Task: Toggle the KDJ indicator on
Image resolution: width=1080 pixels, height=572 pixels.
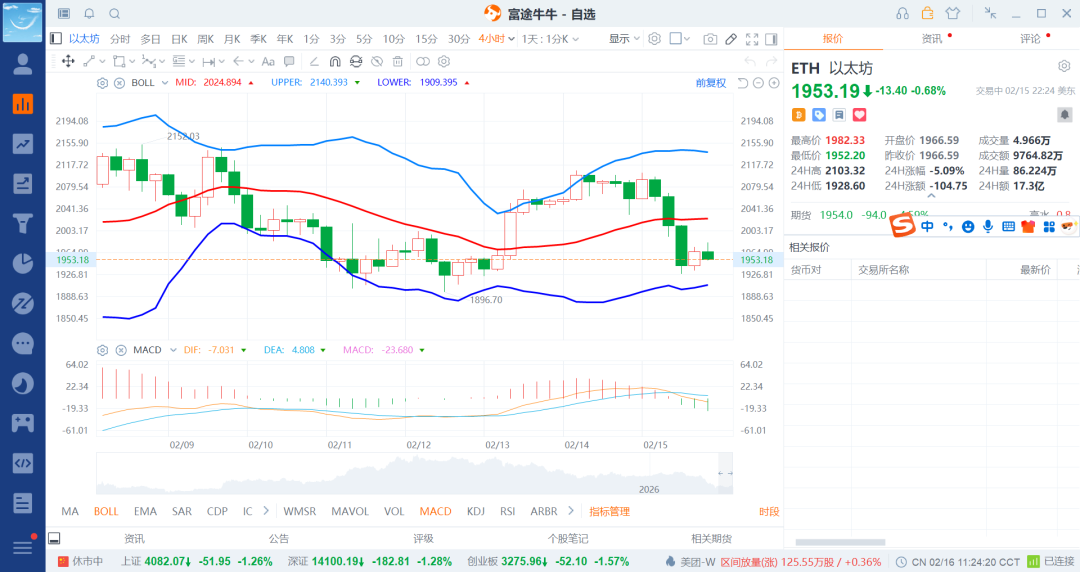Action: pos(477,511)
